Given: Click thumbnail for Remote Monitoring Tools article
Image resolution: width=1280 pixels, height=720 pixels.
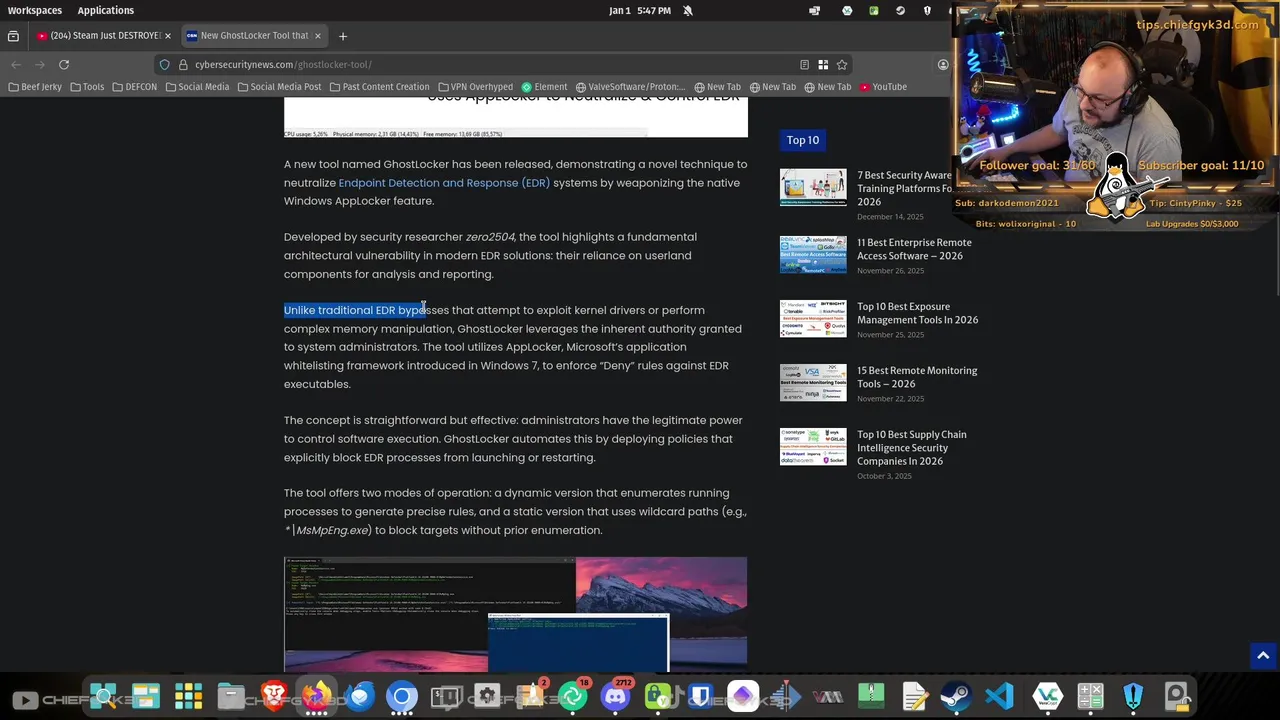Looking at the screenshot, I should click(x=813, y=382).
